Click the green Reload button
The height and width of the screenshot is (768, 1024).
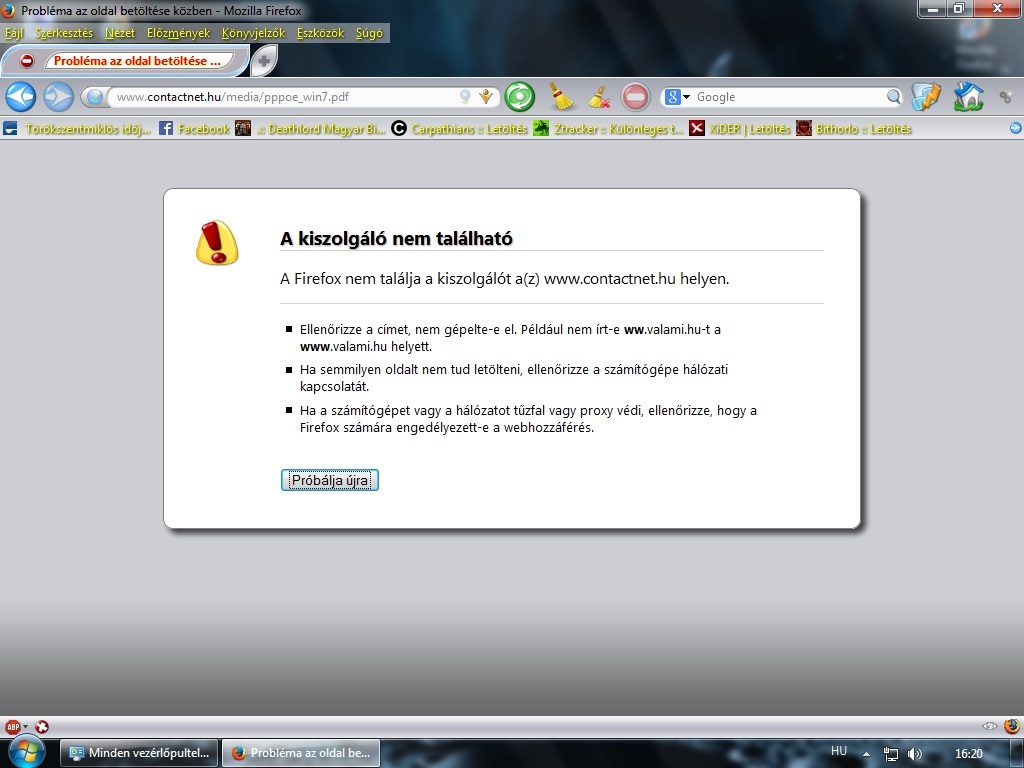(x=519, y=97)
